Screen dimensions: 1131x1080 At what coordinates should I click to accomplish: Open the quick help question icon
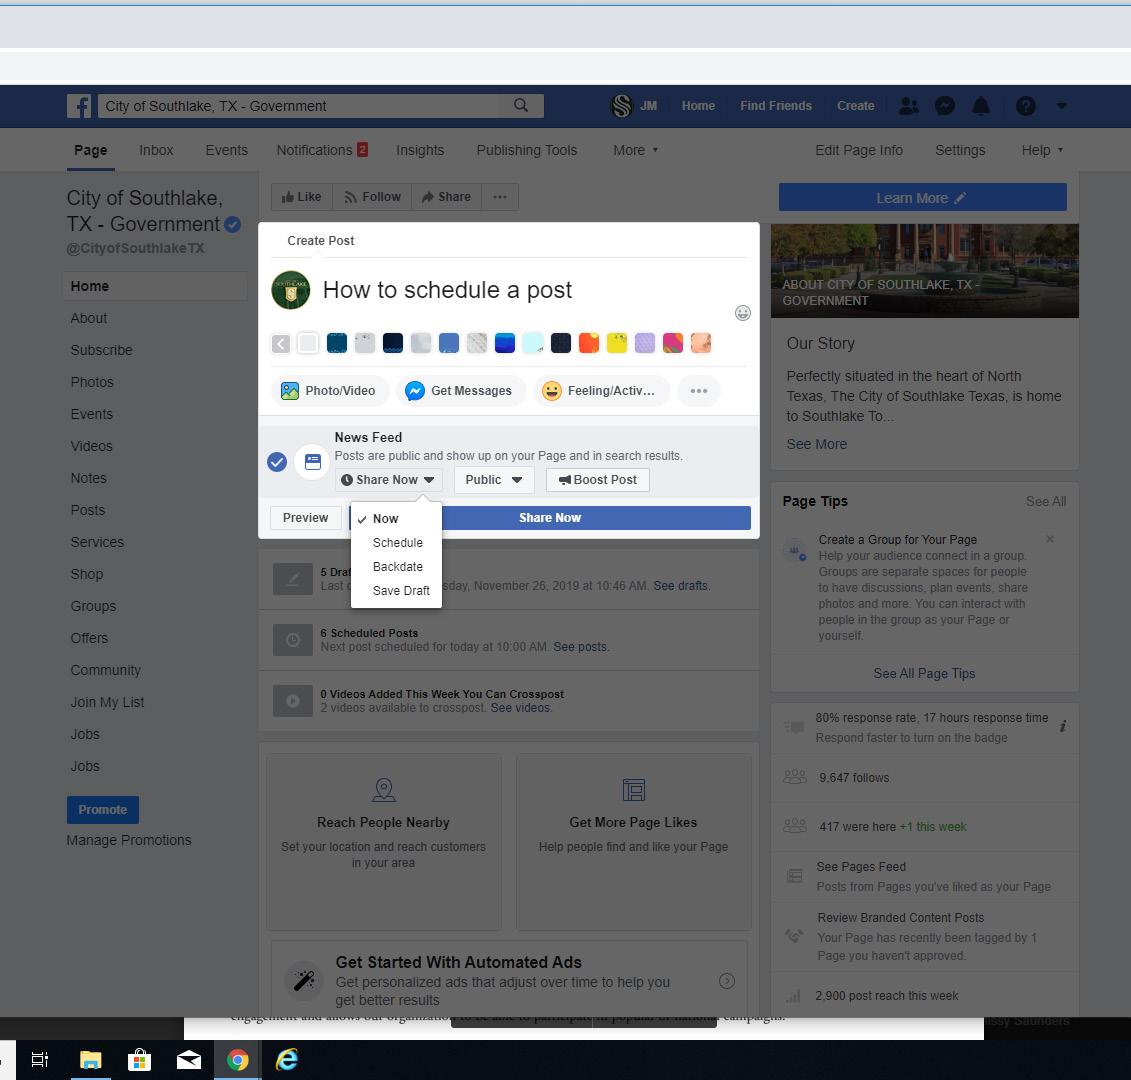(x=1026, y=106)
